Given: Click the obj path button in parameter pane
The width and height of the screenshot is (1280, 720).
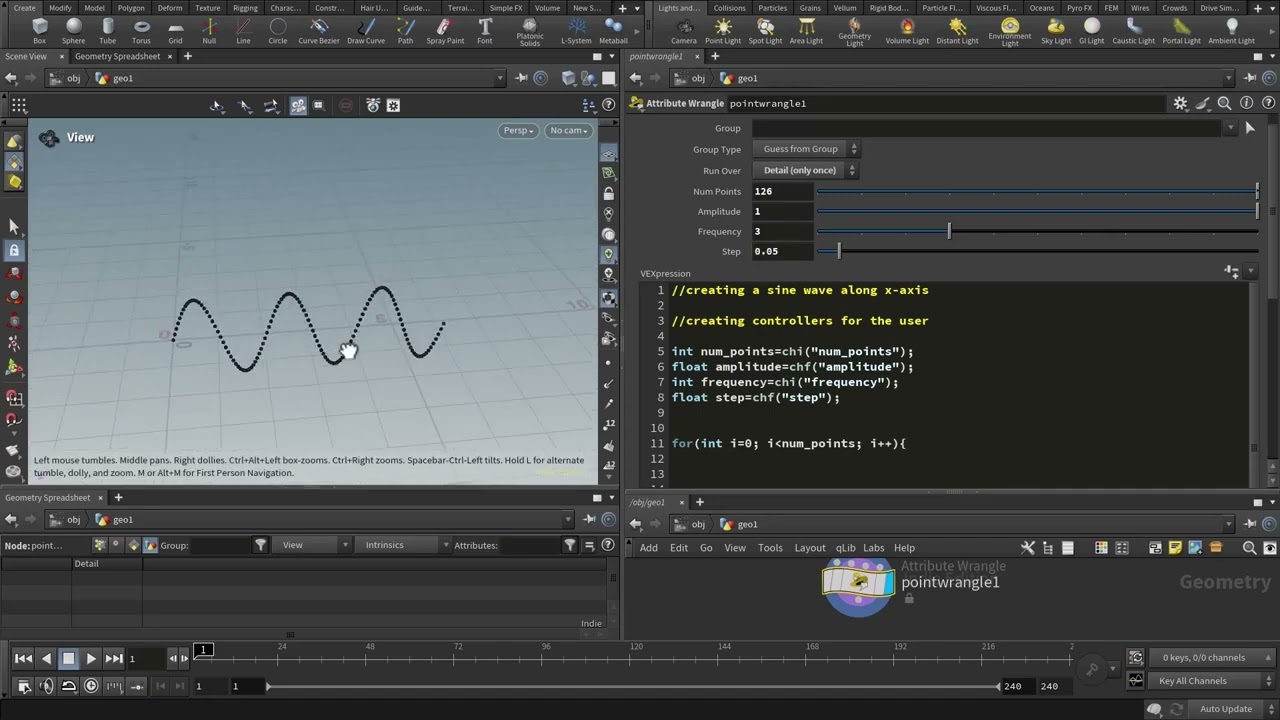Looking at the screenshot, I should 691,78.
